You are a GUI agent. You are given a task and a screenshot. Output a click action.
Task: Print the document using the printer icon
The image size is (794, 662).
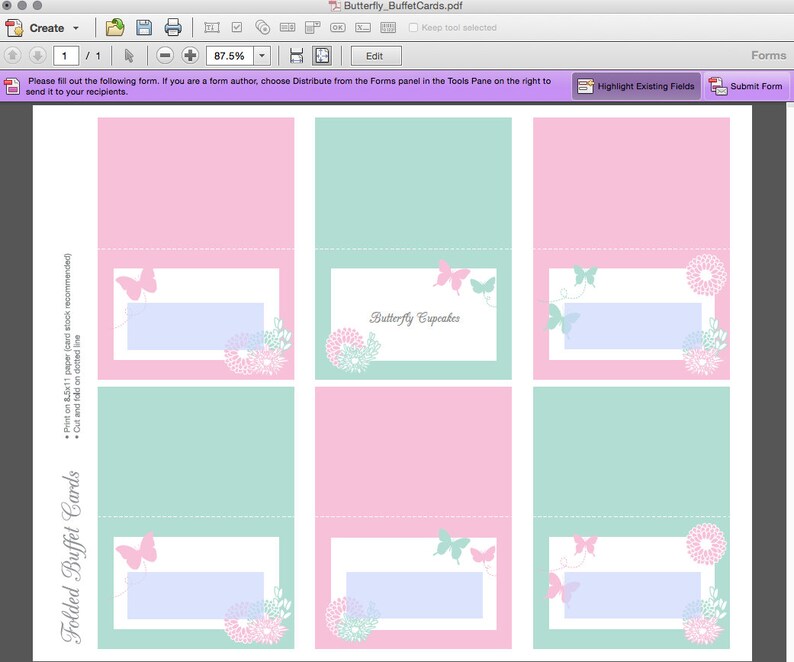click(173, 27)
